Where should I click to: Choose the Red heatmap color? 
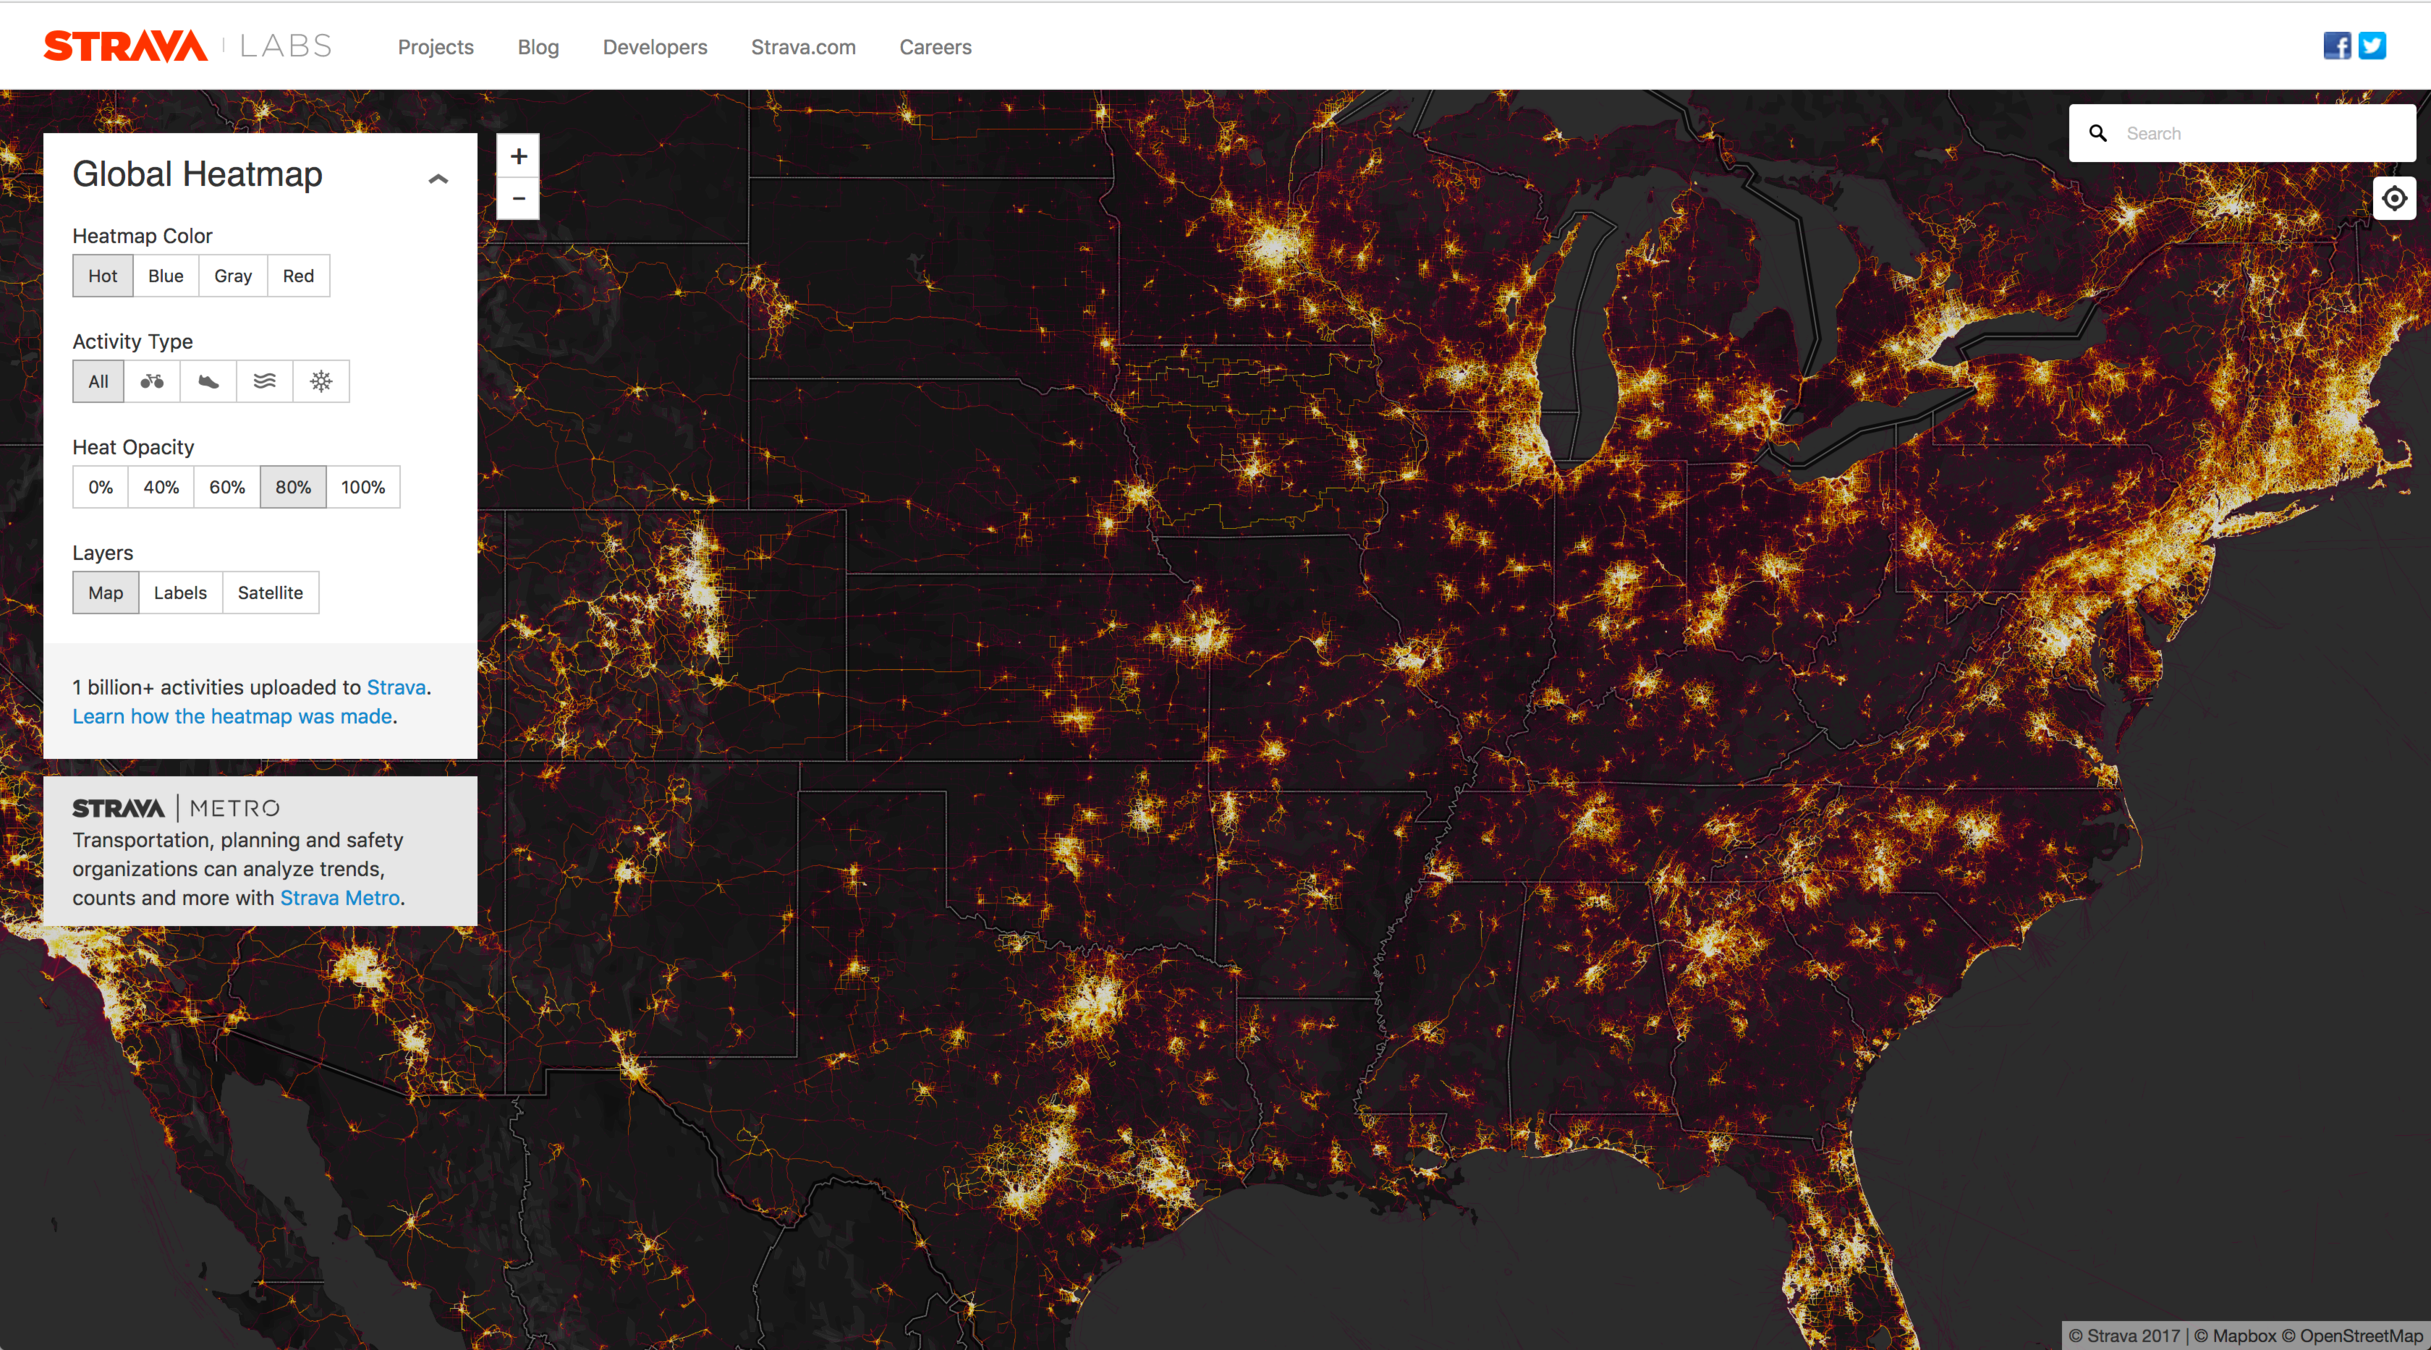tap(298, 276)
